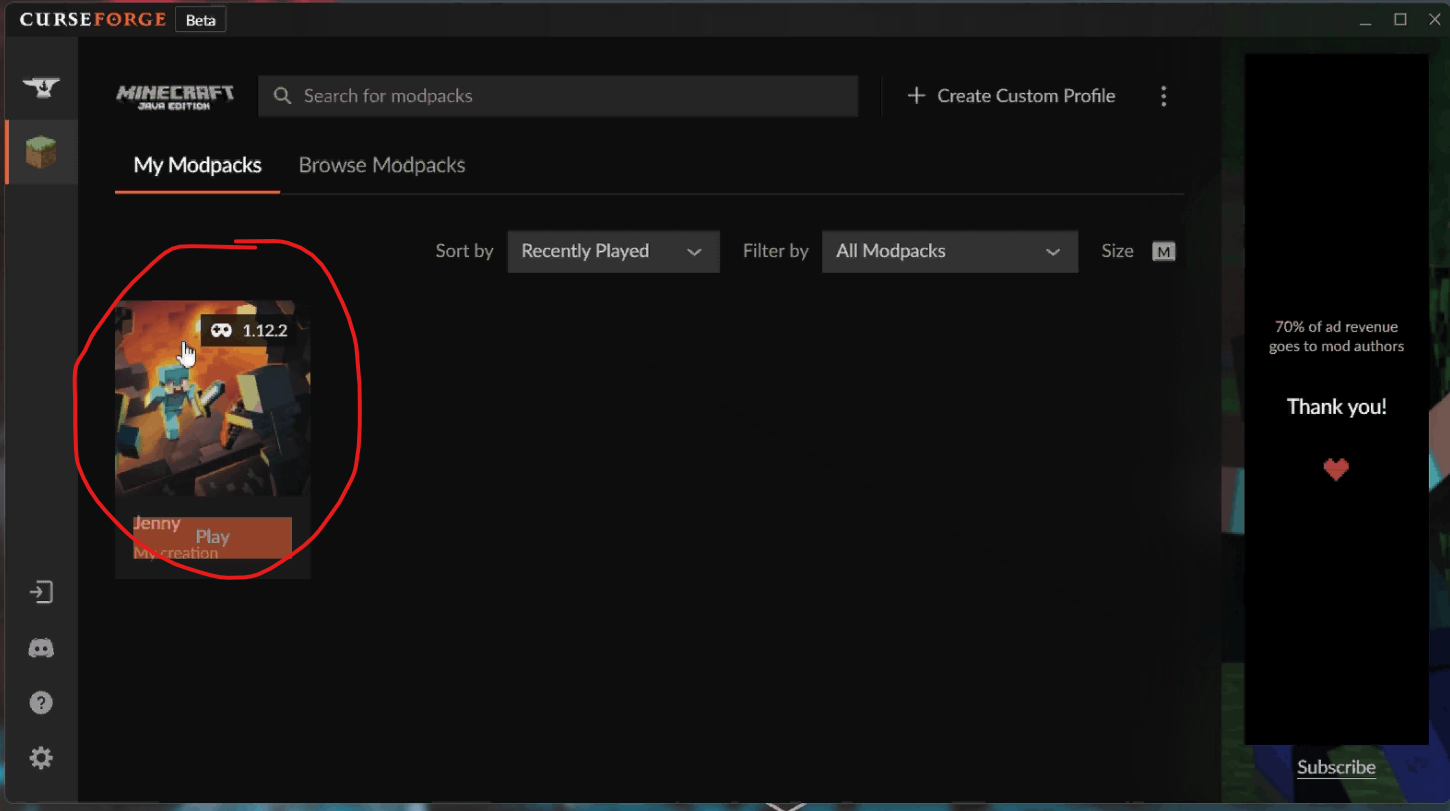Viewport: 1450px width, 811px height.
Task: Toggle the size M tile button
Action: (1163, 252)
